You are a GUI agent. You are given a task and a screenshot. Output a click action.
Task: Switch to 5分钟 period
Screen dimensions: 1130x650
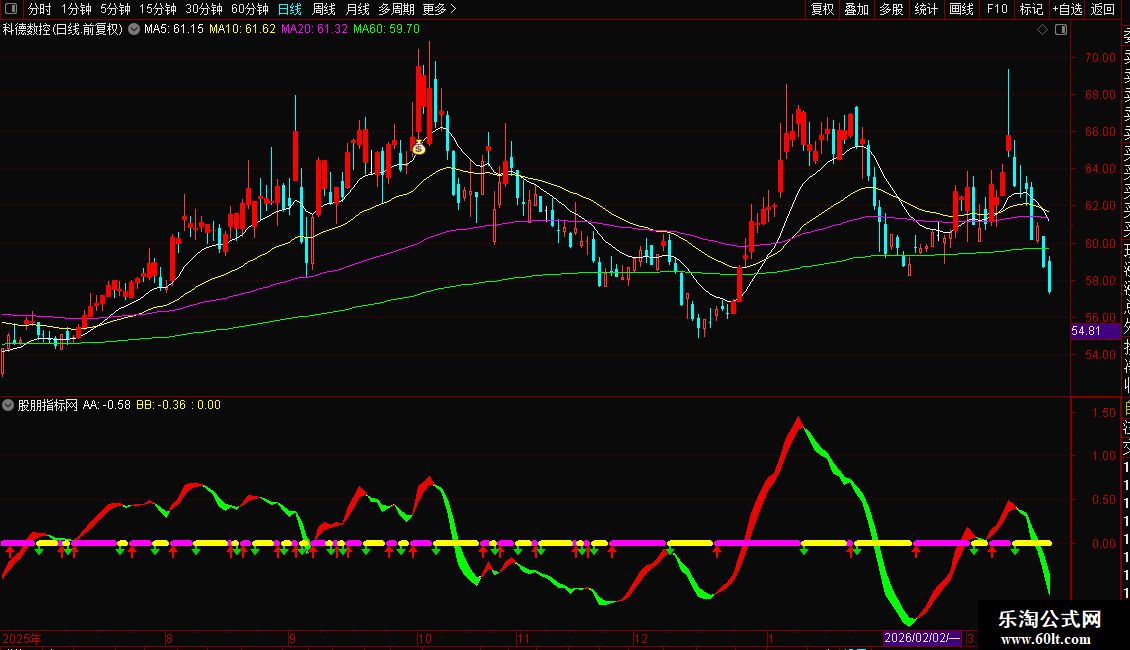pyautogui.click(x=115, y=9)
